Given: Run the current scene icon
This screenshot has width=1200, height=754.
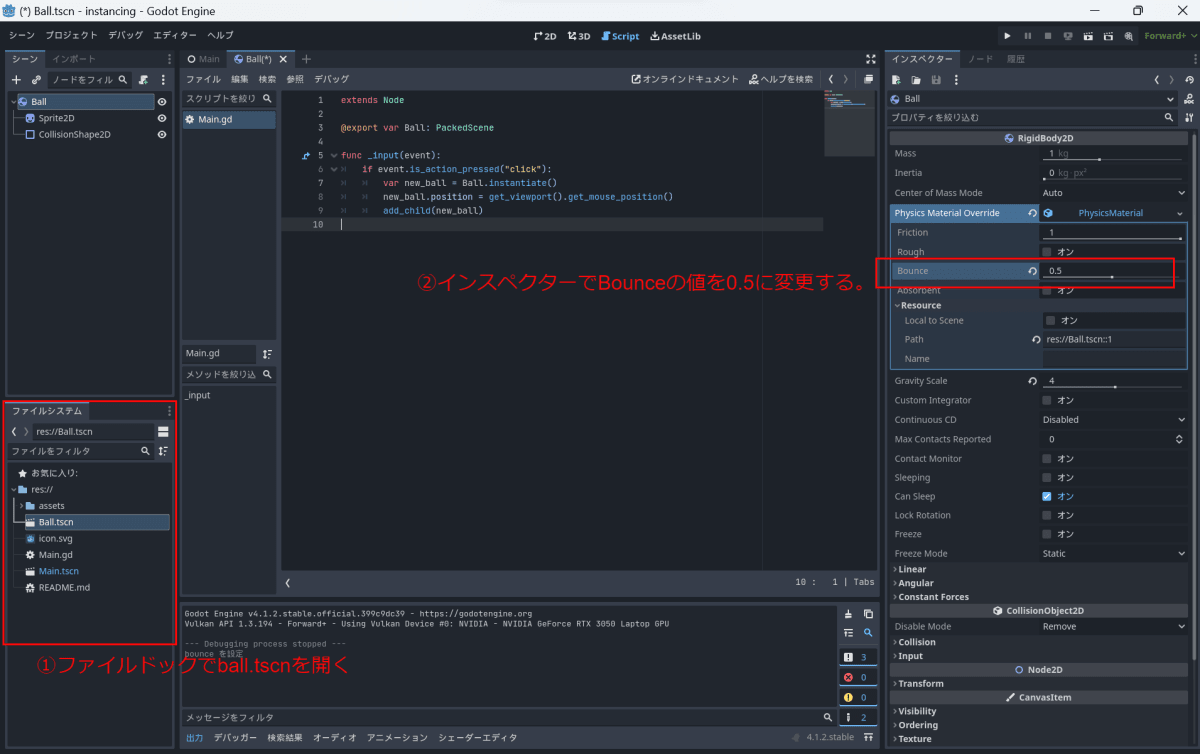Looking at the screenshot, I should 1088,35.
